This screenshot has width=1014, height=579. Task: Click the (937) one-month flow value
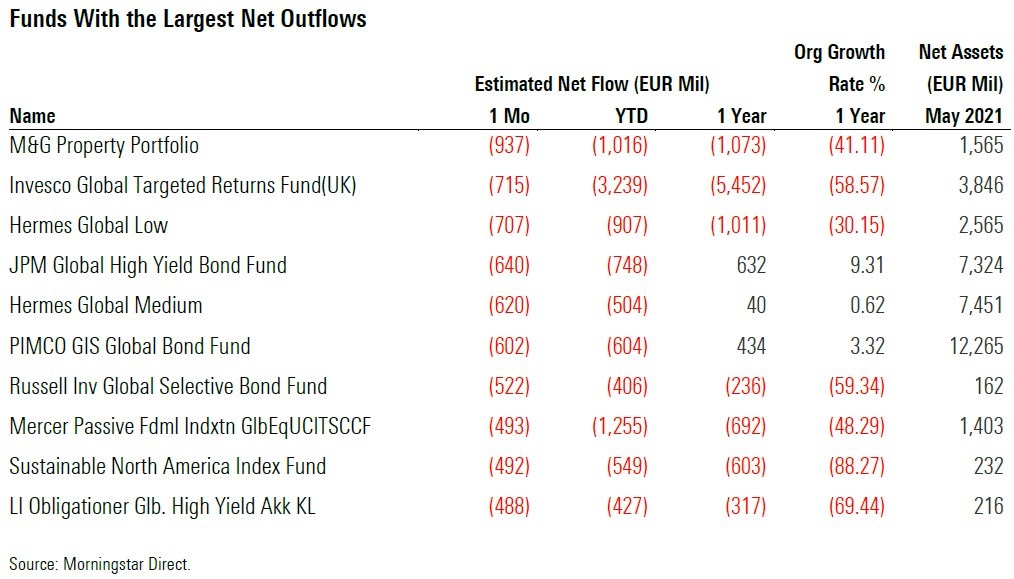point(508,146)
